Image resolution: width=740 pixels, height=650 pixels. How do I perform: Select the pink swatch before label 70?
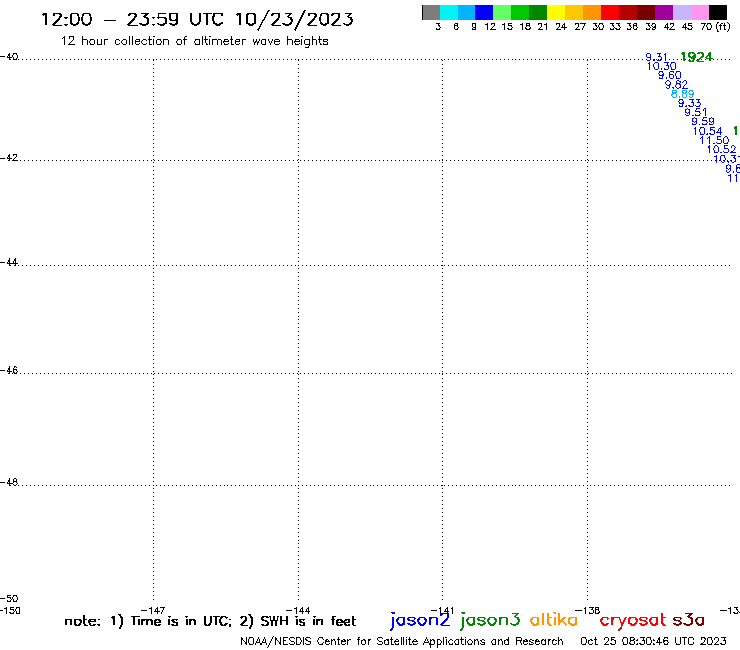click(700, 12)
